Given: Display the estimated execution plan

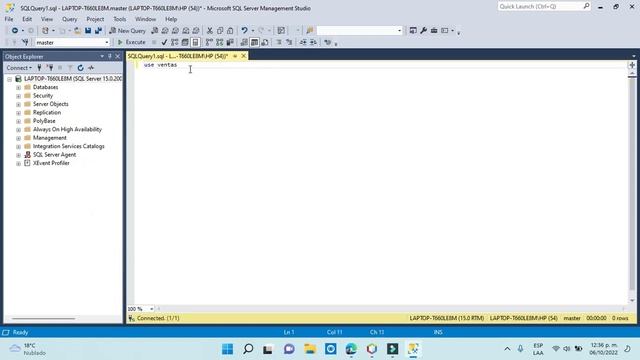Looking at the screenshot, I should point(175,42).
